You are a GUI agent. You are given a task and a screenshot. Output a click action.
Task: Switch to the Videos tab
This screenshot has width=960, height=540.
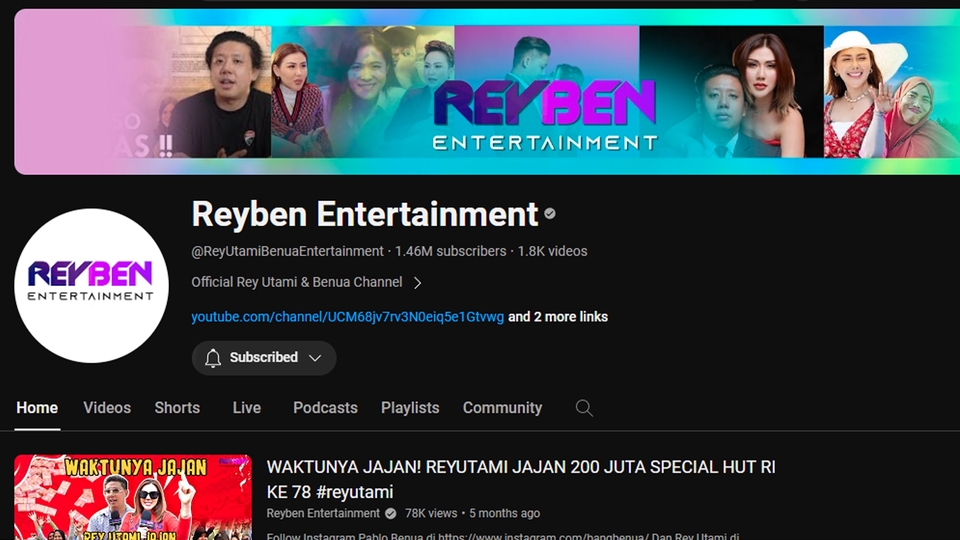point(107,408)
